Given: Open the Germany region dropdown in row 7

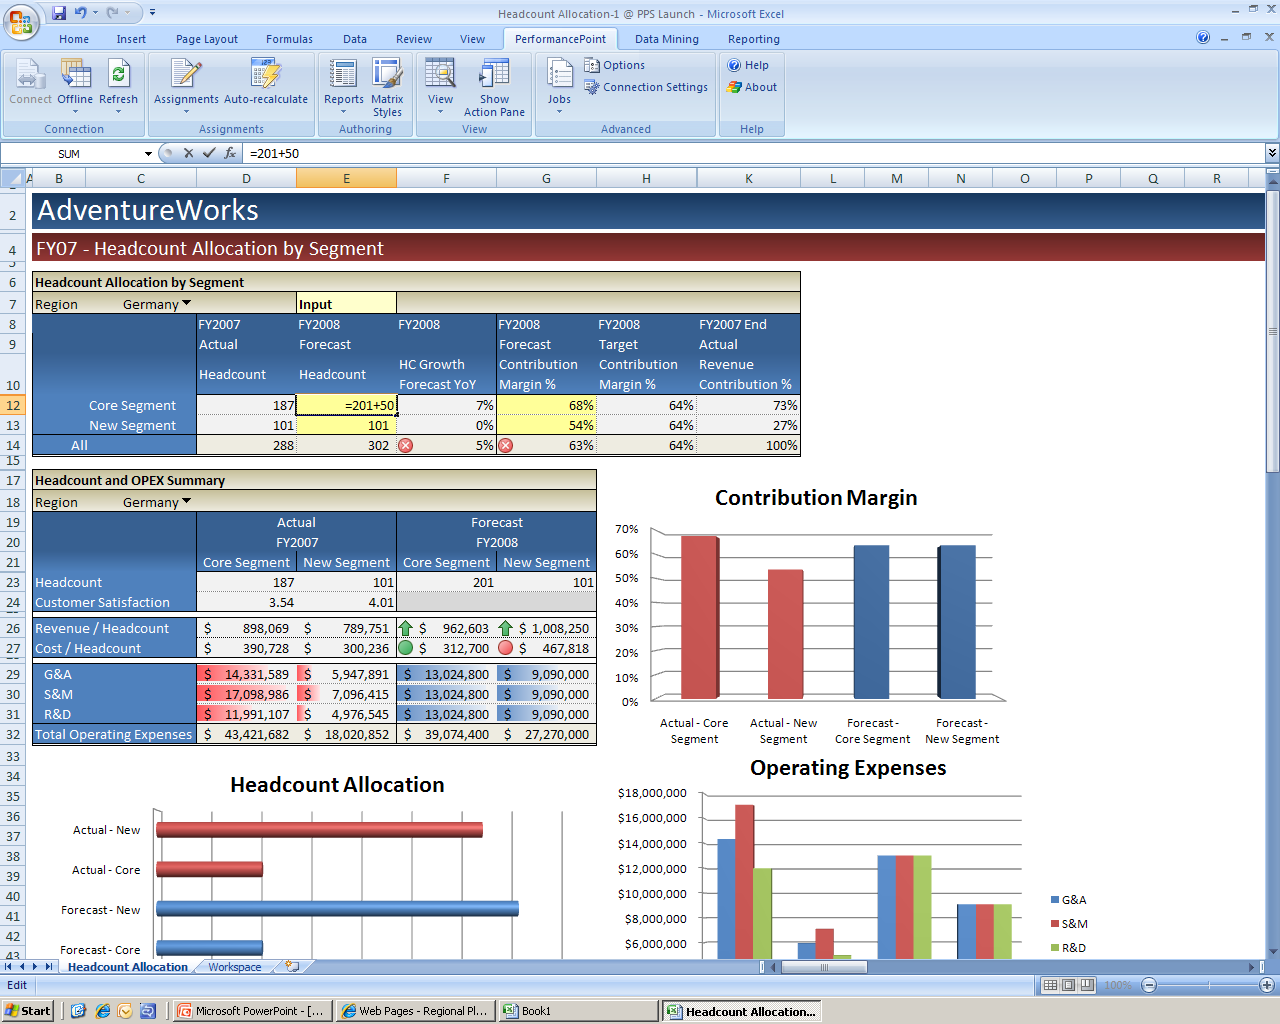Looking at the screenshot, I should 186,304.
